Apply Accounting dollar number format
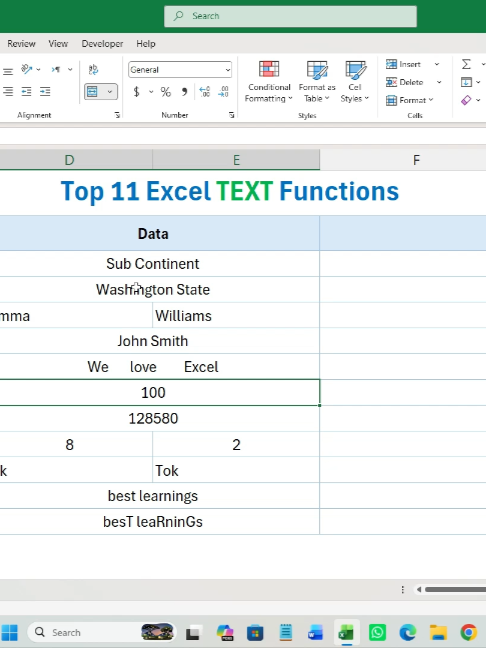The width and height of the screenshot is (486, 648). [136, 92]
